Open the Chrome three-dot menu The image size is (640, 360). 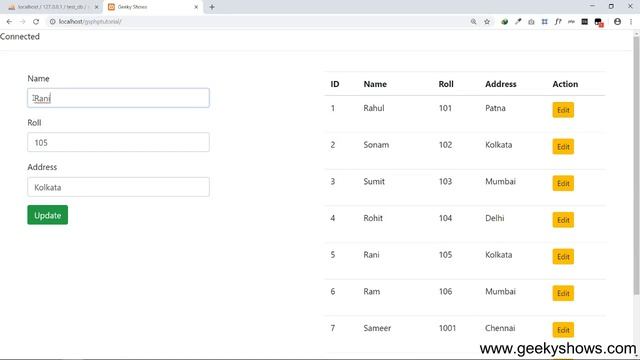(631, 22)
